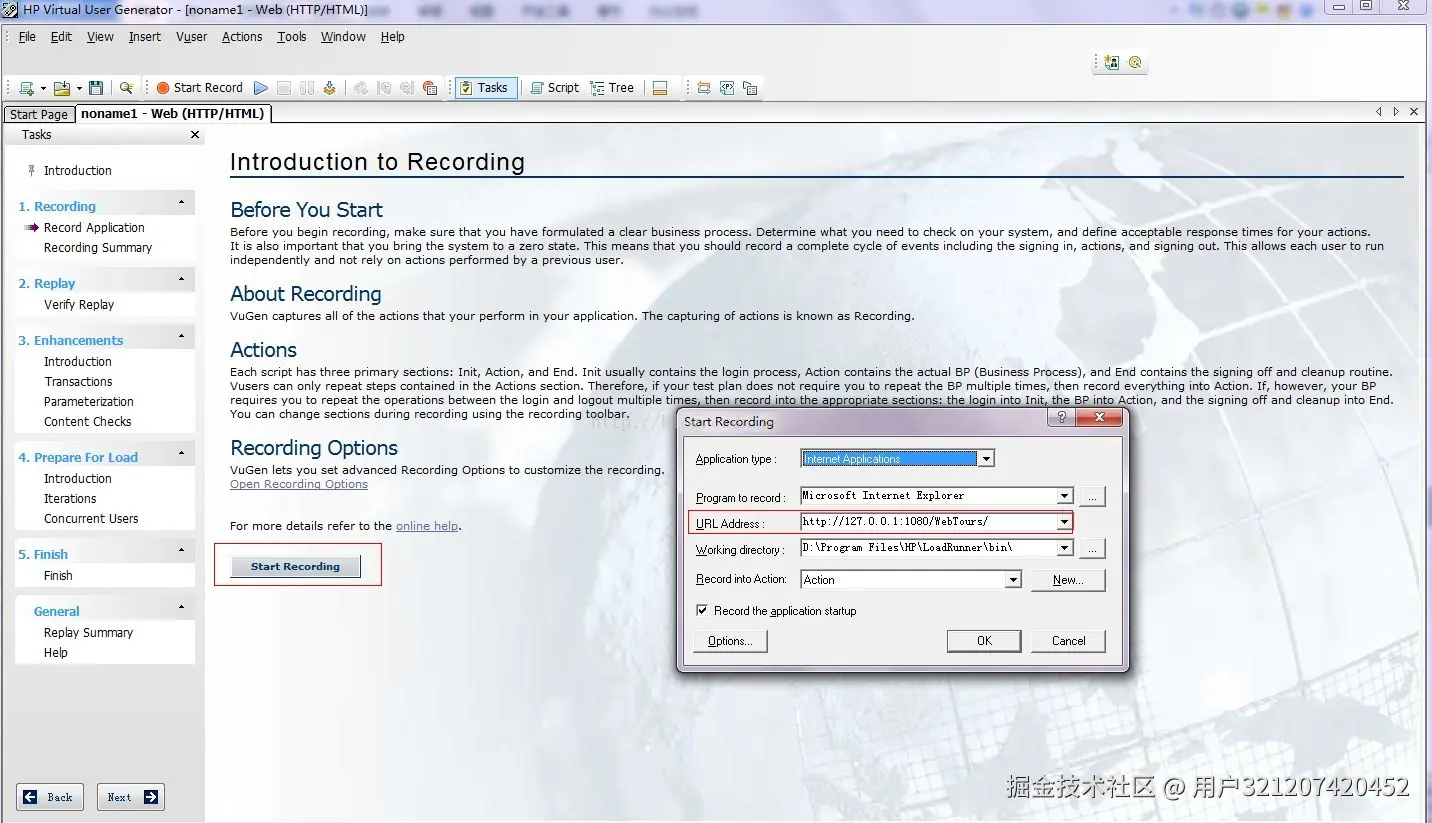This screenshot has height=823, width=1432.
Task: Switch to the Start Page tab
Action: 39,114
